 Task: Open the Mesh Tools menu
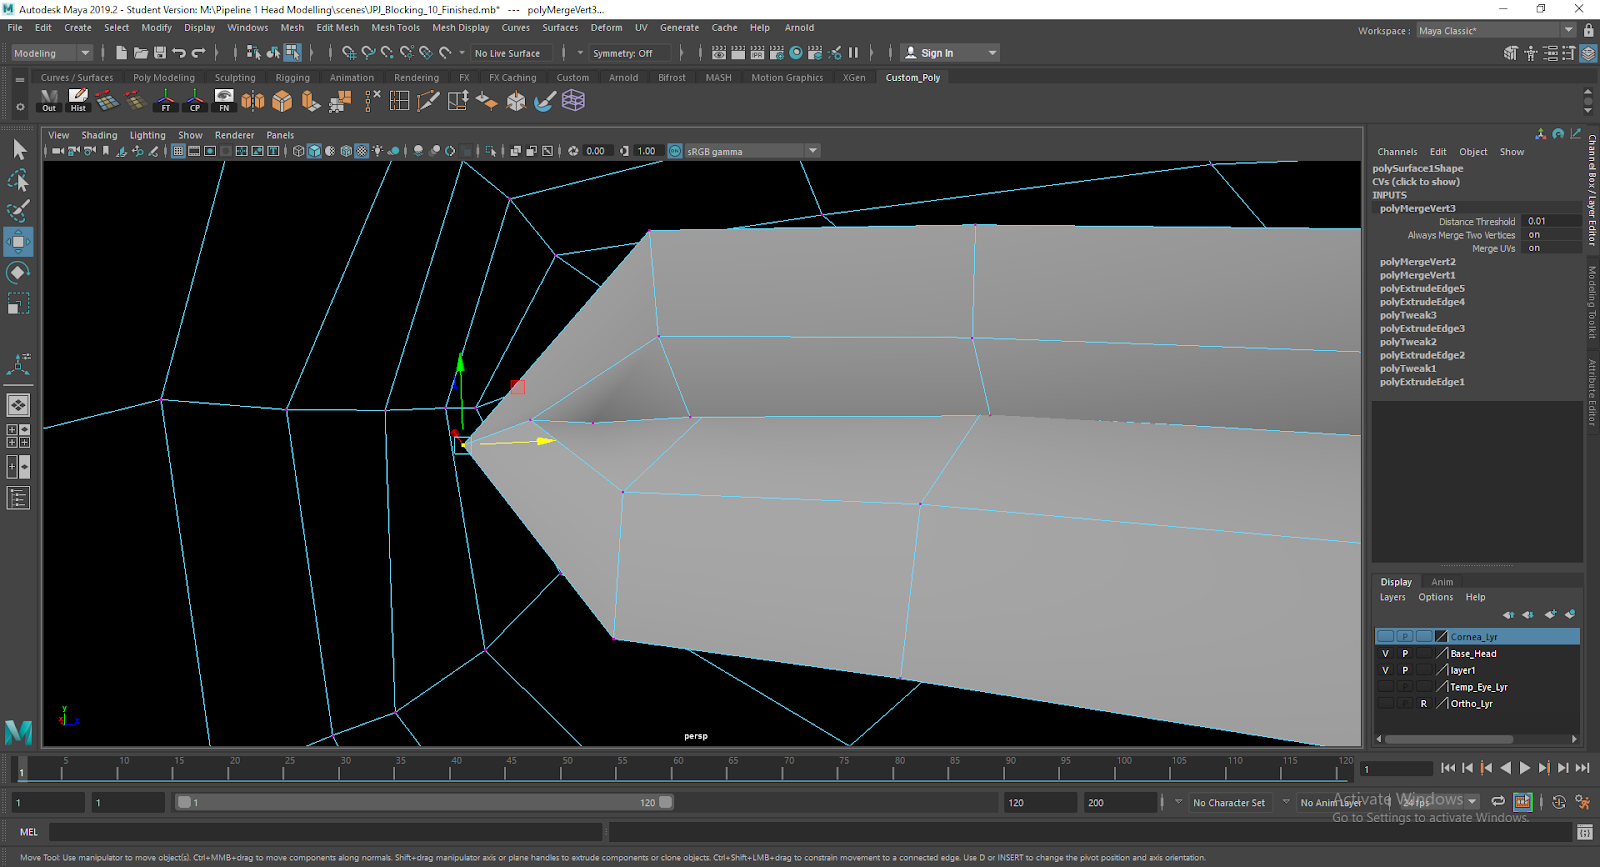(395, 28)
